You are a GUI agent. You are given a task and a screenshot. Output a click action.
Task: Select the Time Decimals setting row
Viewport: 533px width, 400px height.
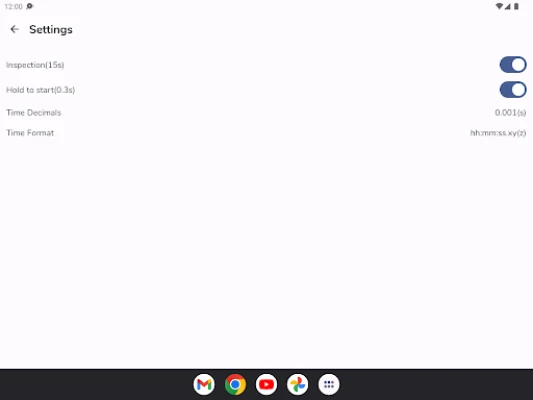pos(266,112)
